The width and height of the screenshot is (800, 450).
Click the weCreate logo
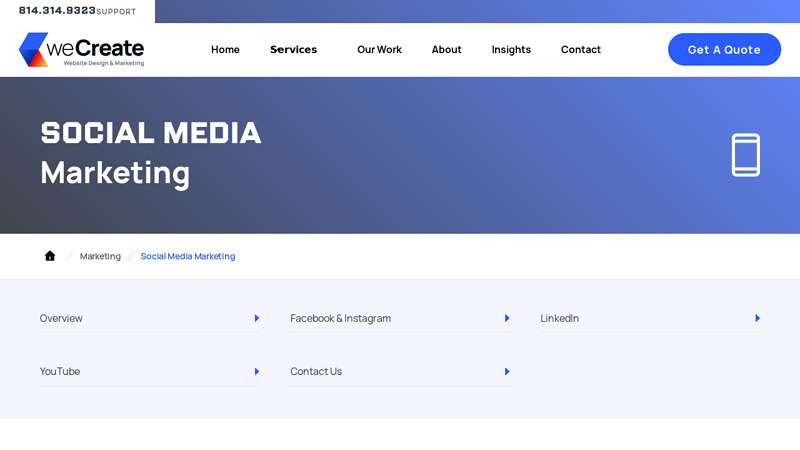pos(82,50)
